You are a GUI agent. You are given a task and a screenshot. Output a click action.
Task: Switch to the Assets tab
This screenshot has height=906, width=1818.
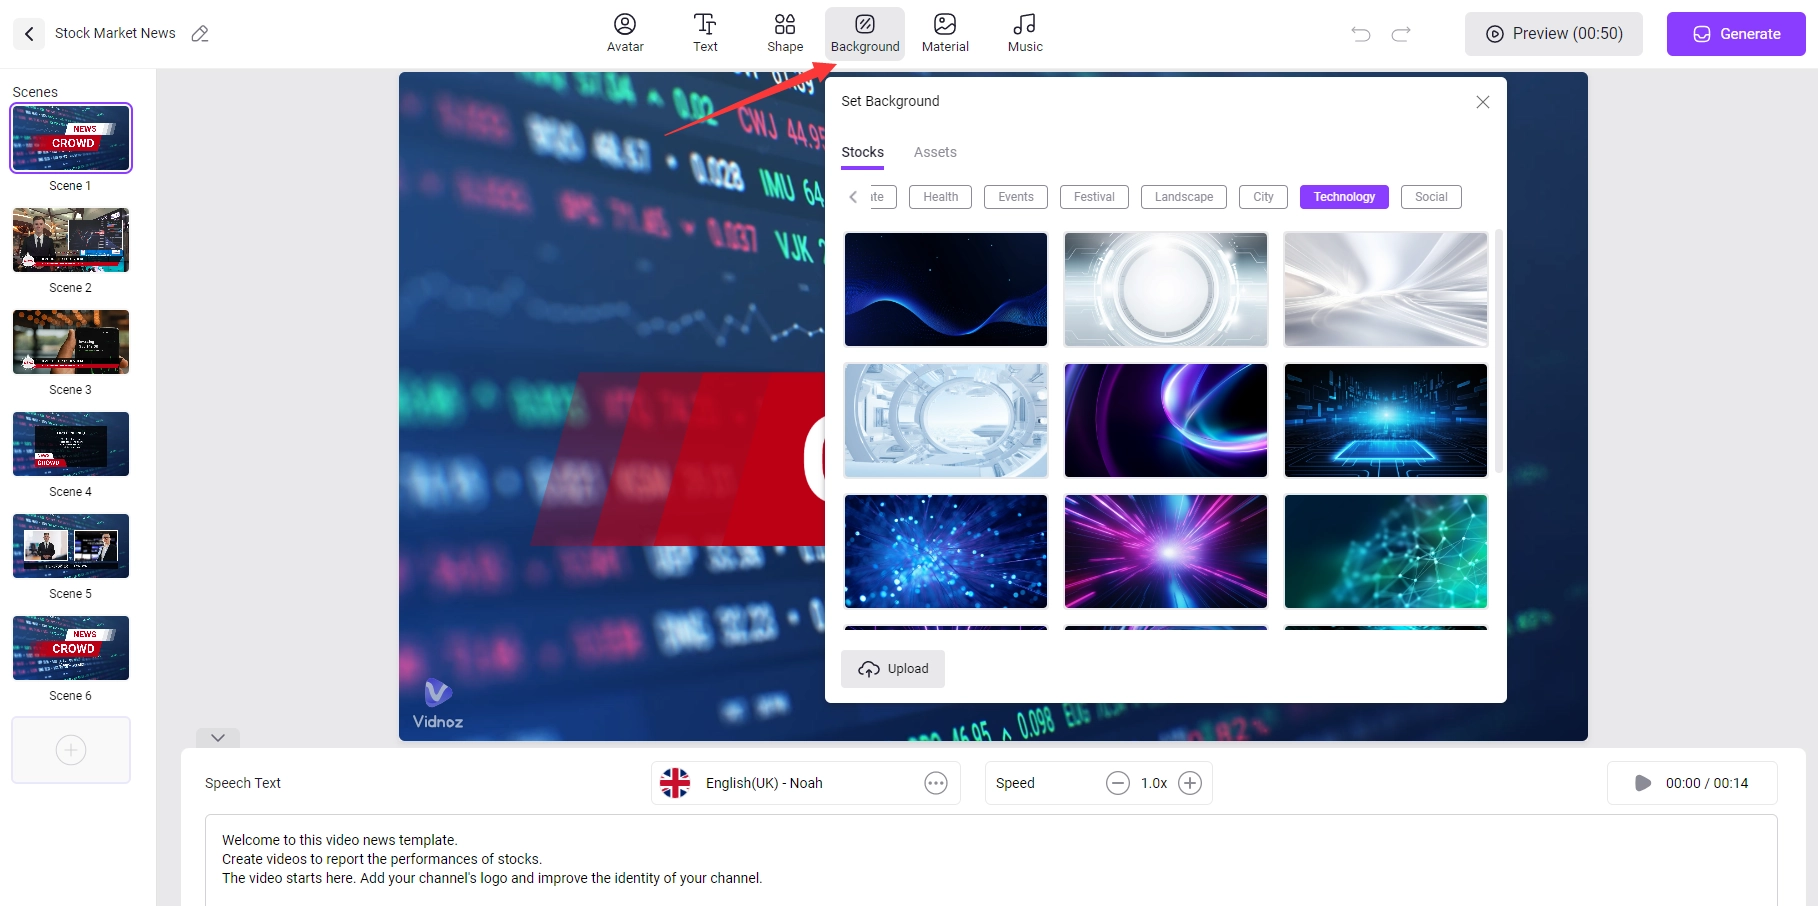point(935,152)
